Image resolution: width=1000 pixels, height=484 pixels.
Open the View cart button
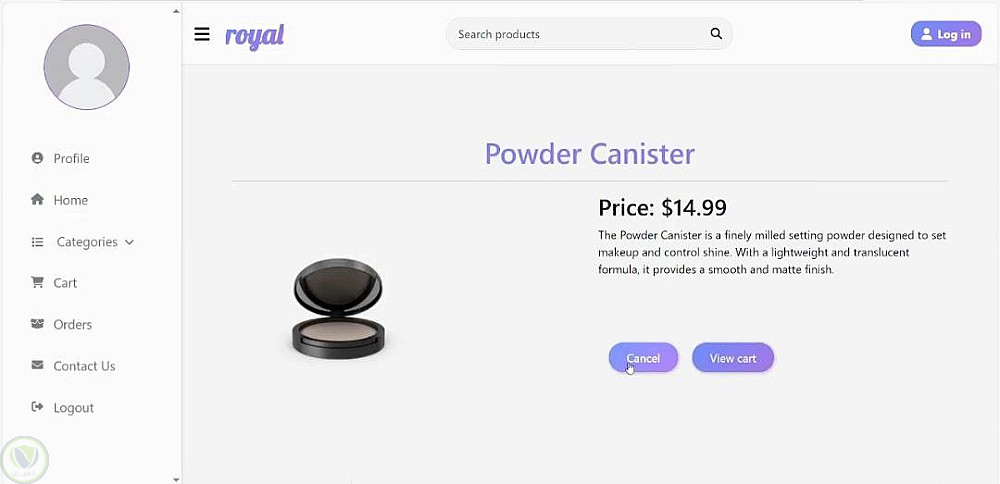(733, 358)
